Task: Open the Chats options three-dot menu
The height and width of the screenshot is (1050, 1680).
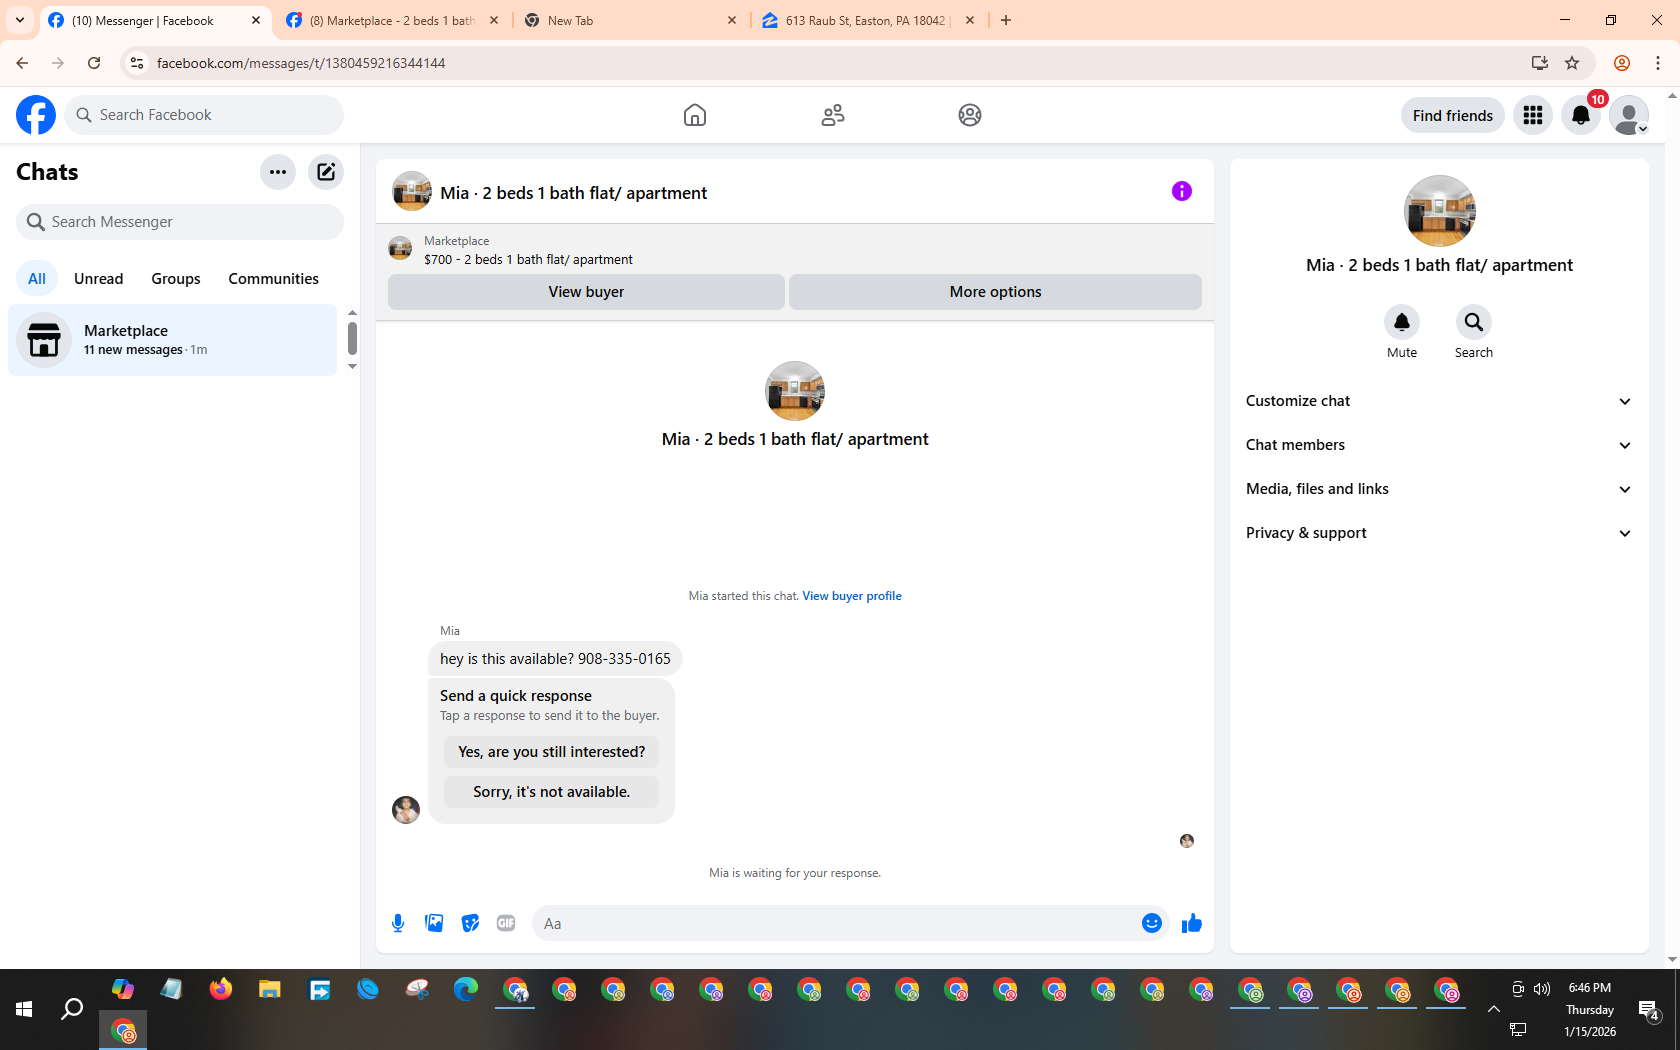Action: (x=278, y=172)
